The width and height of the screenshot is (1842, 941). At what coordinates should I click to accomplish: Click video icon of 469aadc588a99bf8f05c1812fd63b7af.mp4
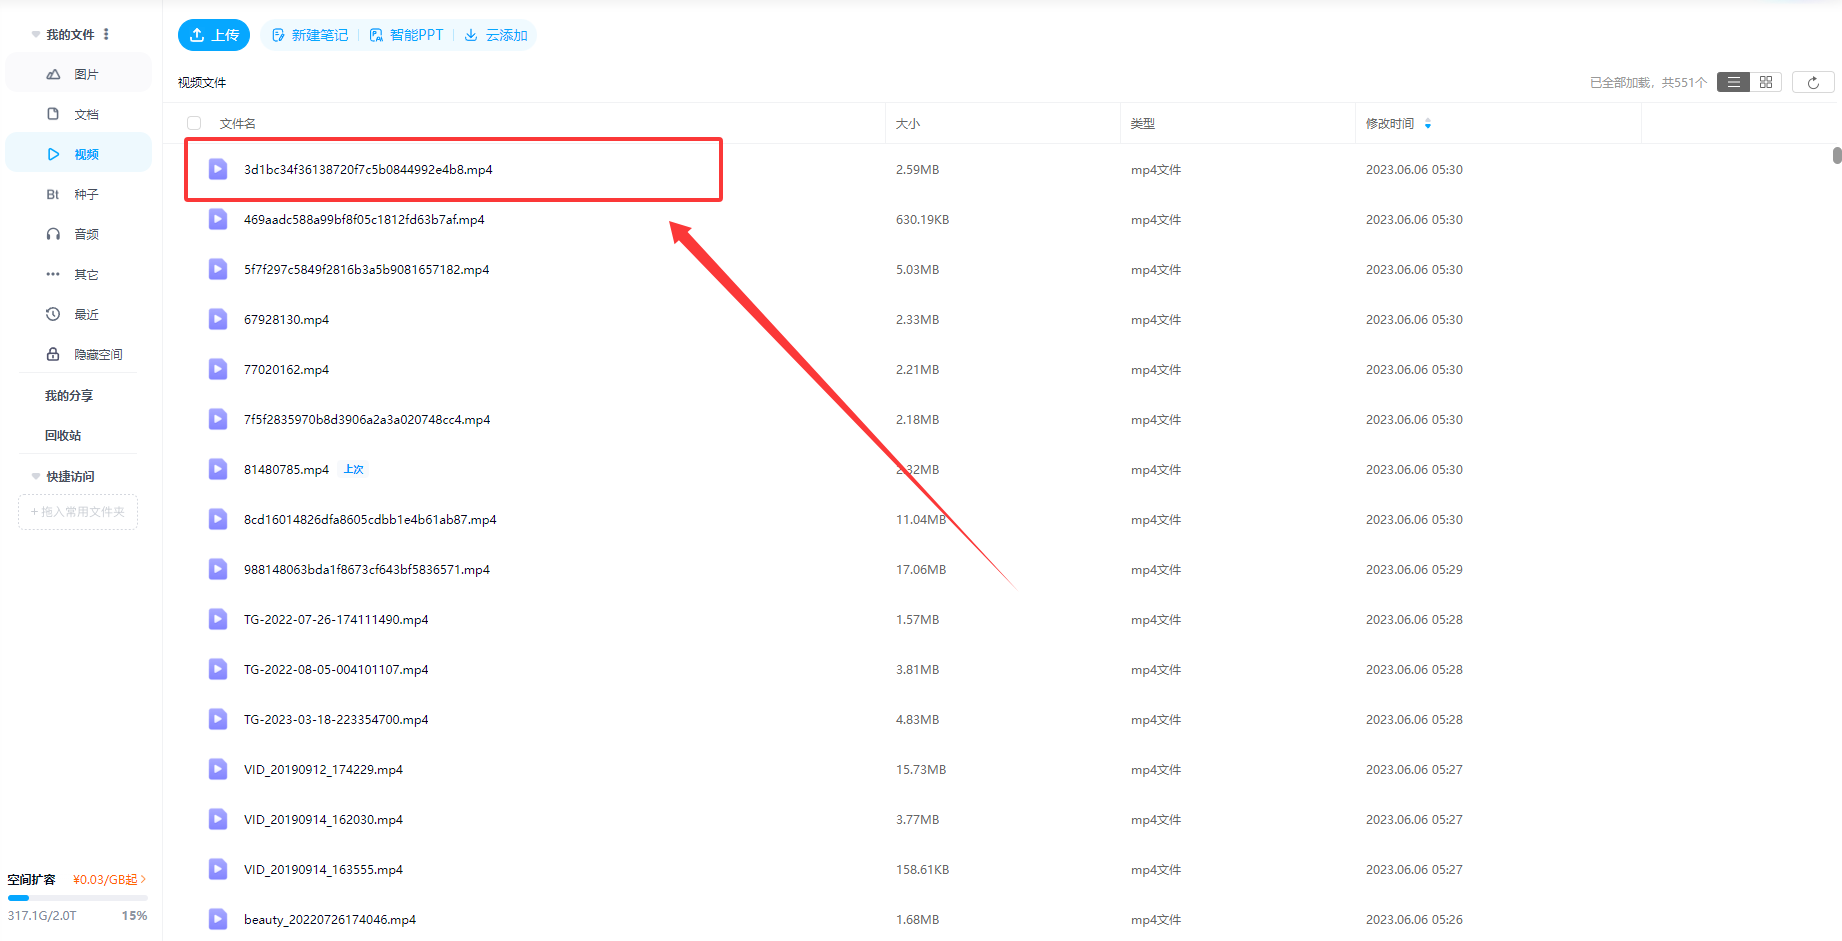pos(218,219)
